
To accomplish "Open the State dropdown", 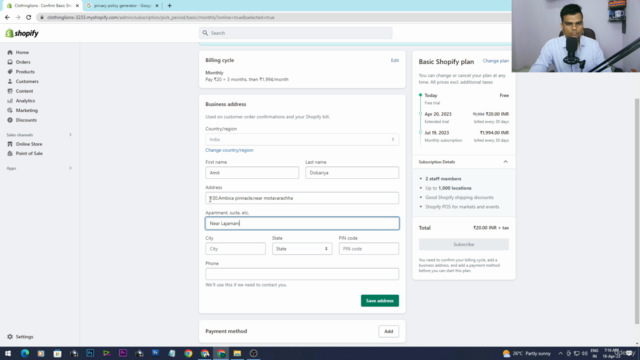I will pyautogui.click(x=302, y=249).
